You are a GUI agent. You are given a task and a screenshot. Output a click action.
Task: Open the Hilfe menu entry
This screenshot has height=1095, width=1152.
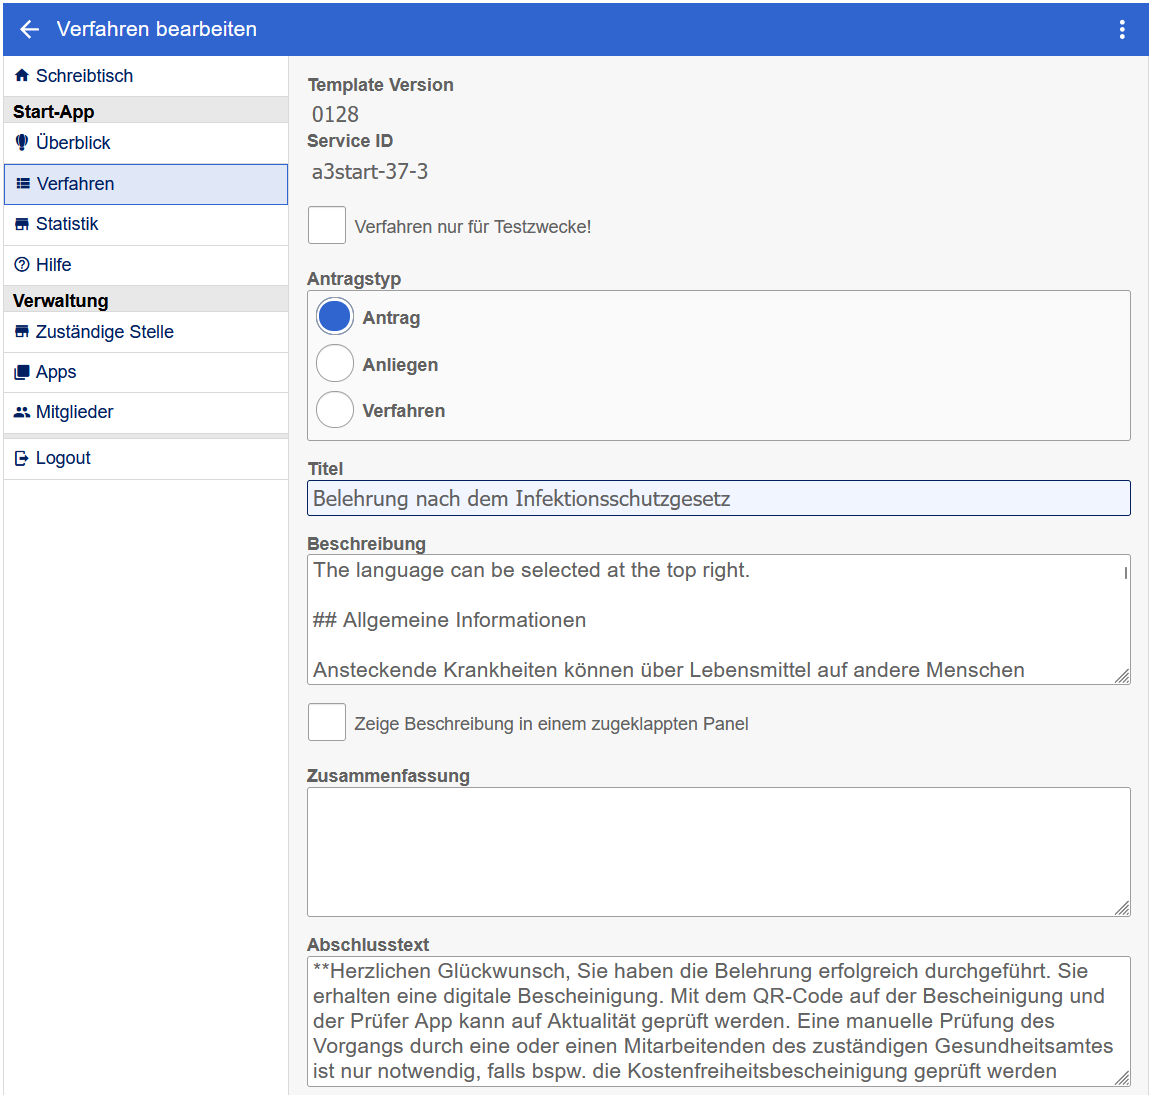pos(145,265)
